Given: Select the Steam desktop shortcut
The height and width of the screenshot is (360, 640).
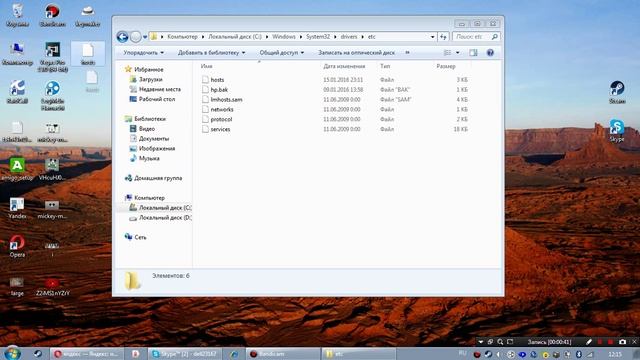Looking at the screenshot, I should click(617, 92).
